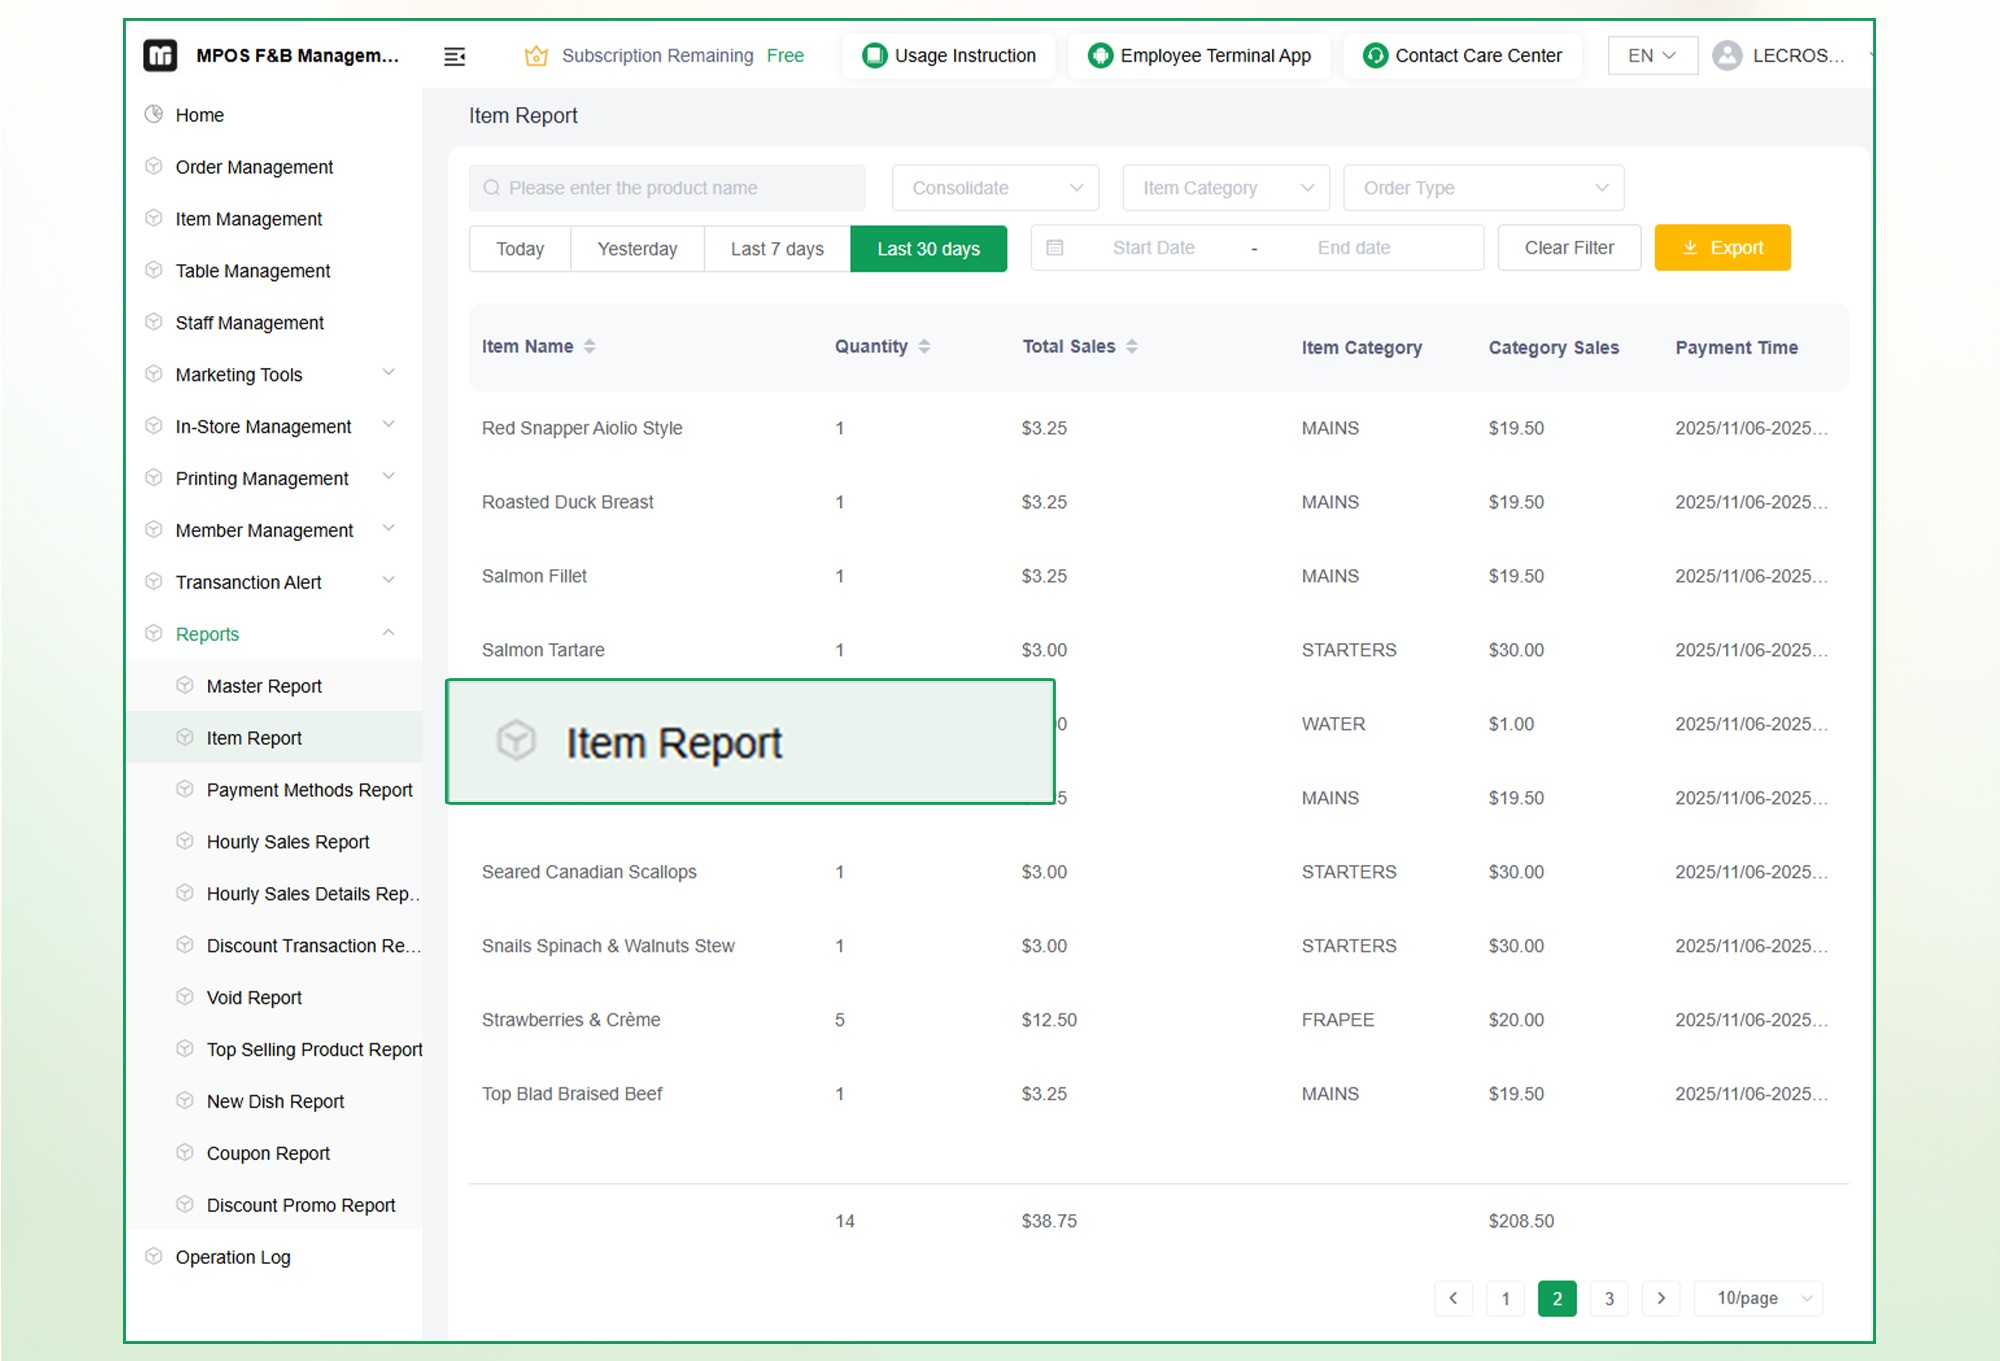
Task: Click Snails Spinach & Walnuts Stew name
Action: click(608, 946)
